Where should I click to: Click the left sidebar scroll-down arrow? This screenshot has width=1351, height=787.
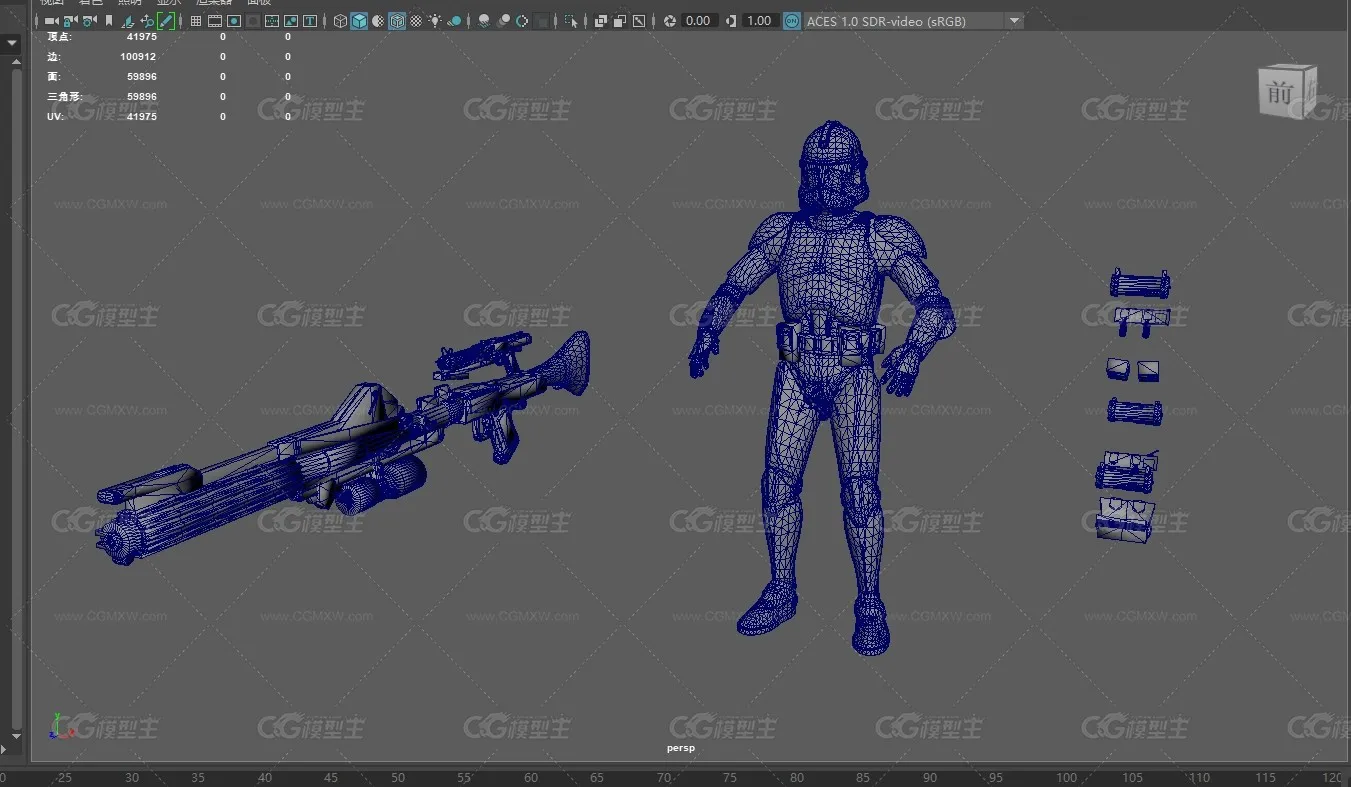(x=15, y=737)
